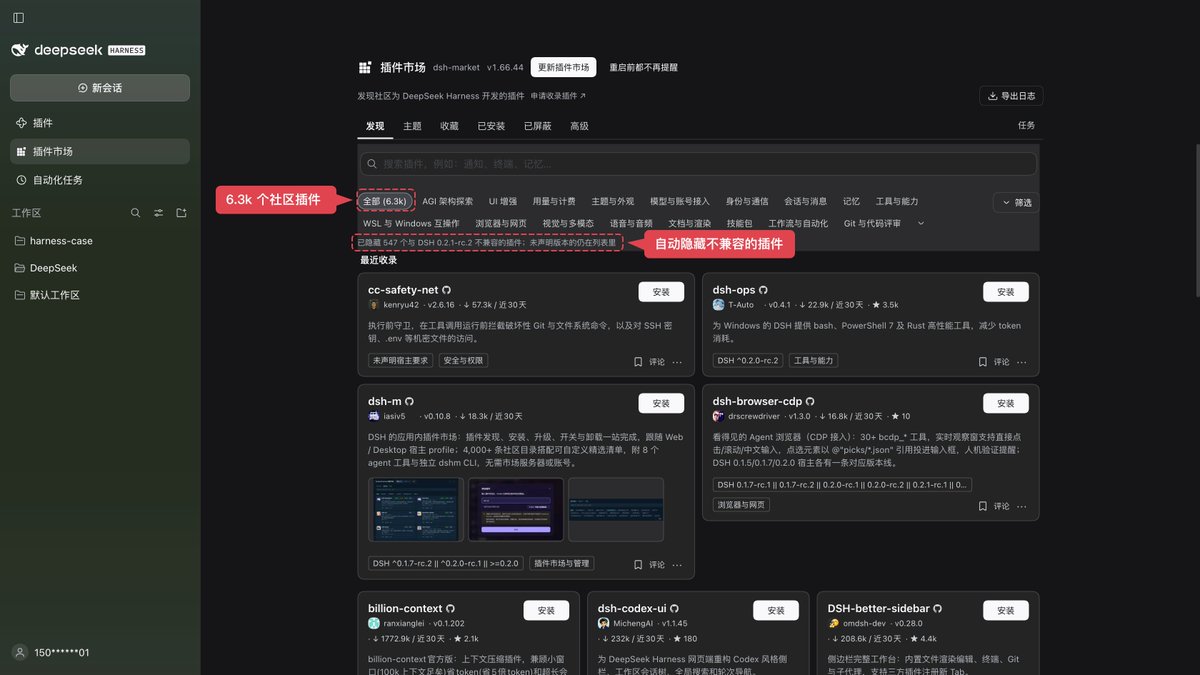Click the 插件市场与管理 tag on dsh-m
Image resolution: width=1200 pixels, height=675 pixels.
coord(561,563)
